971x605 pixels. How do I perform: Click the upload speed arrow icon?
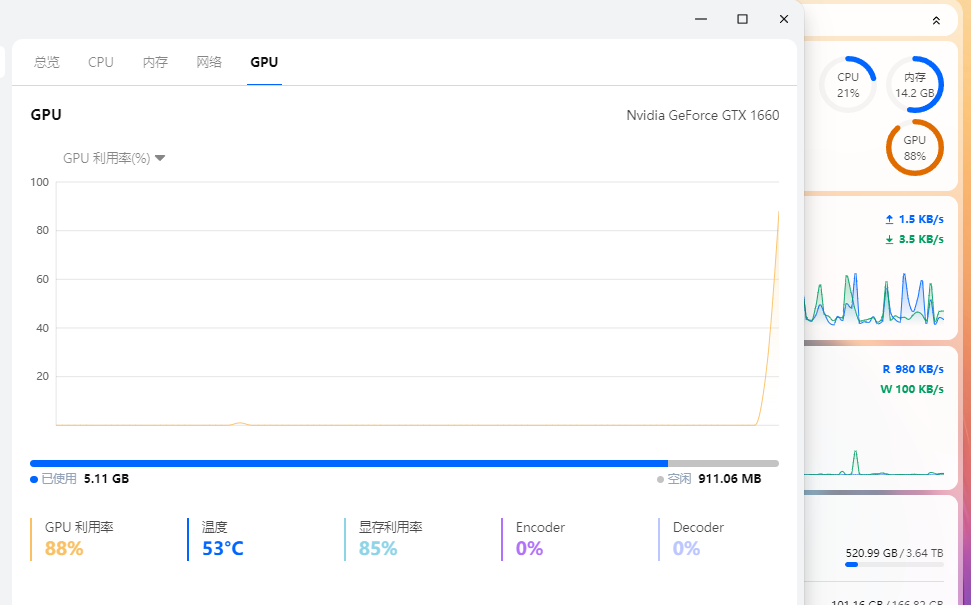click(x=888, y=219)
